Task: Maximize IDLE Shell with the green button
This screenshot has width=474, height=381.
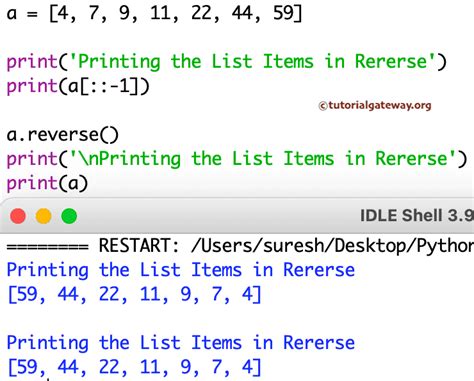Action: pos(69,216)
